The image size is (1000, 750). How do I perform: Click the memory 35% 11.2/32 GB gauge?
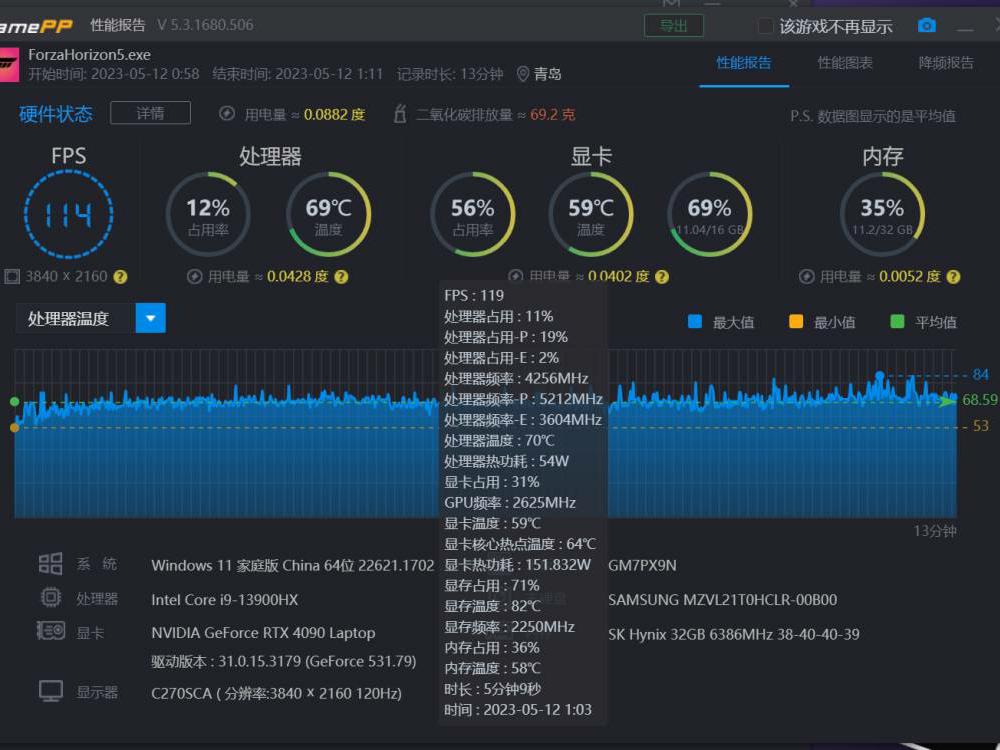(883, 214)
